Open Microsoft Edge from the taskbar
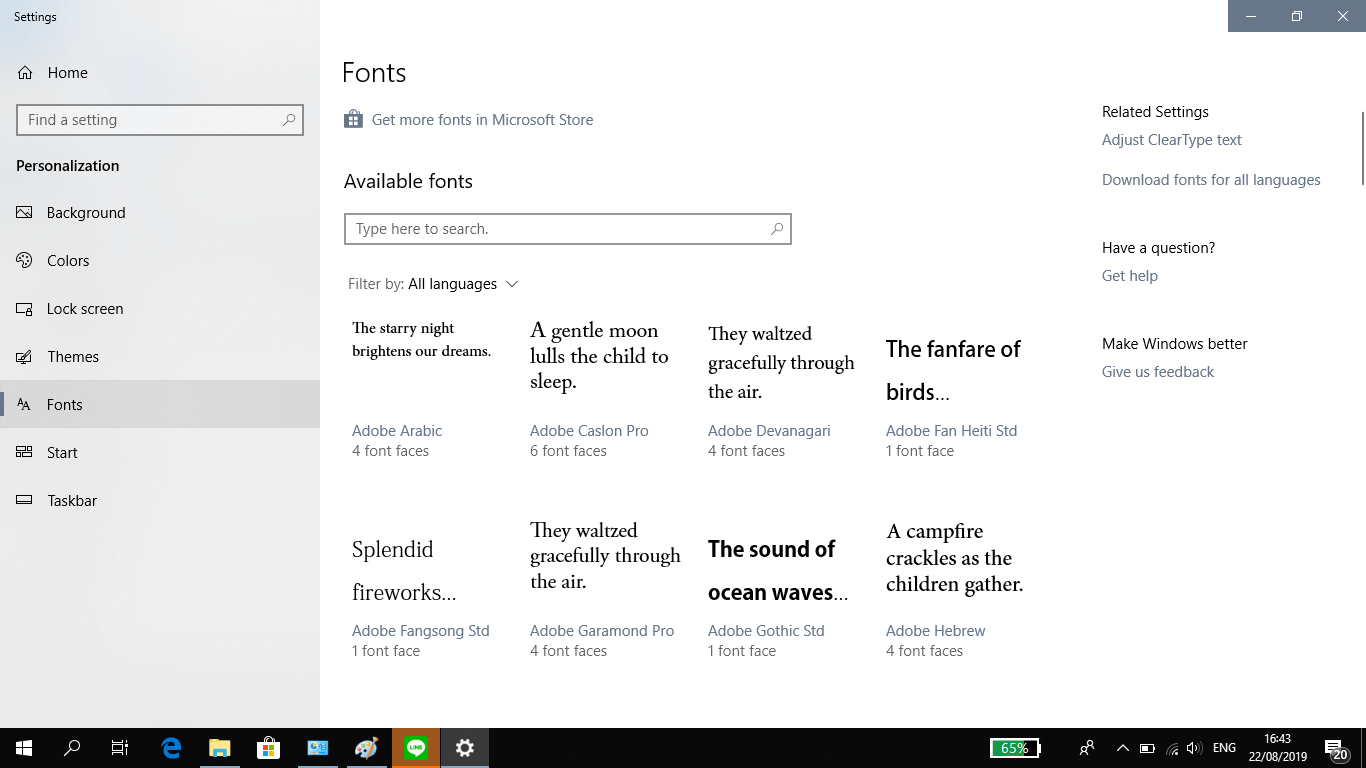Viewport: 1366px width, 768px height. tap(171, 748)
